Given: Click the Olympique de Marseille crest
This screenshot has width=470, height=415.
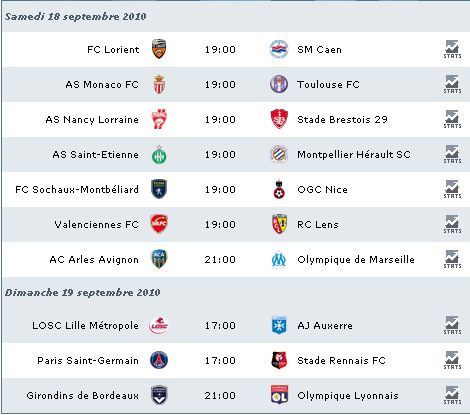Looking at the screenshot, I should 279,260.
